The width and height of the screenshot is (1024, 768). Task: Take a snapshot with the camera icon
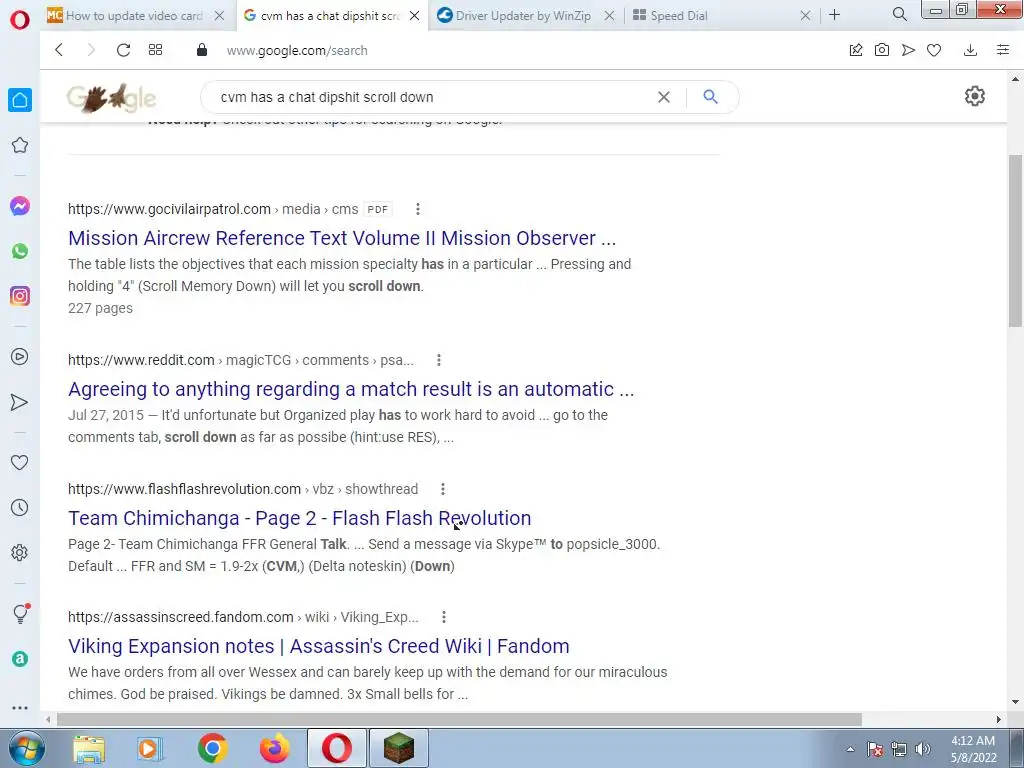click(x=882, y=50)
